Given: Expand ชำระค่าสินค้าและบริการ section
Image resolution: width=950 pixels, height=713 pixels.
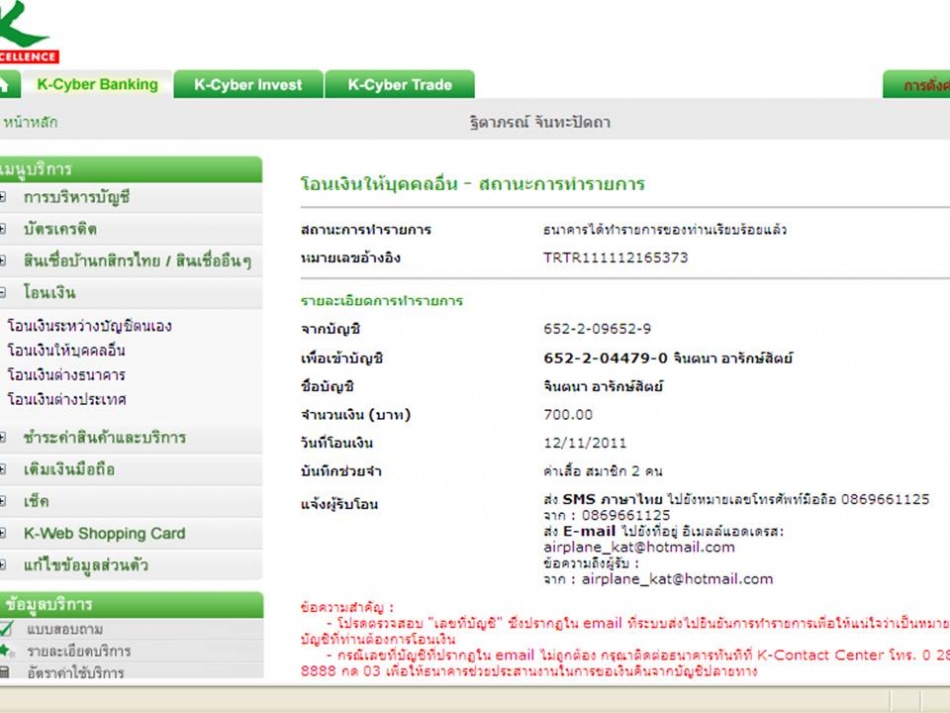Looking at the screenshot, I should (x=104, y=438).
